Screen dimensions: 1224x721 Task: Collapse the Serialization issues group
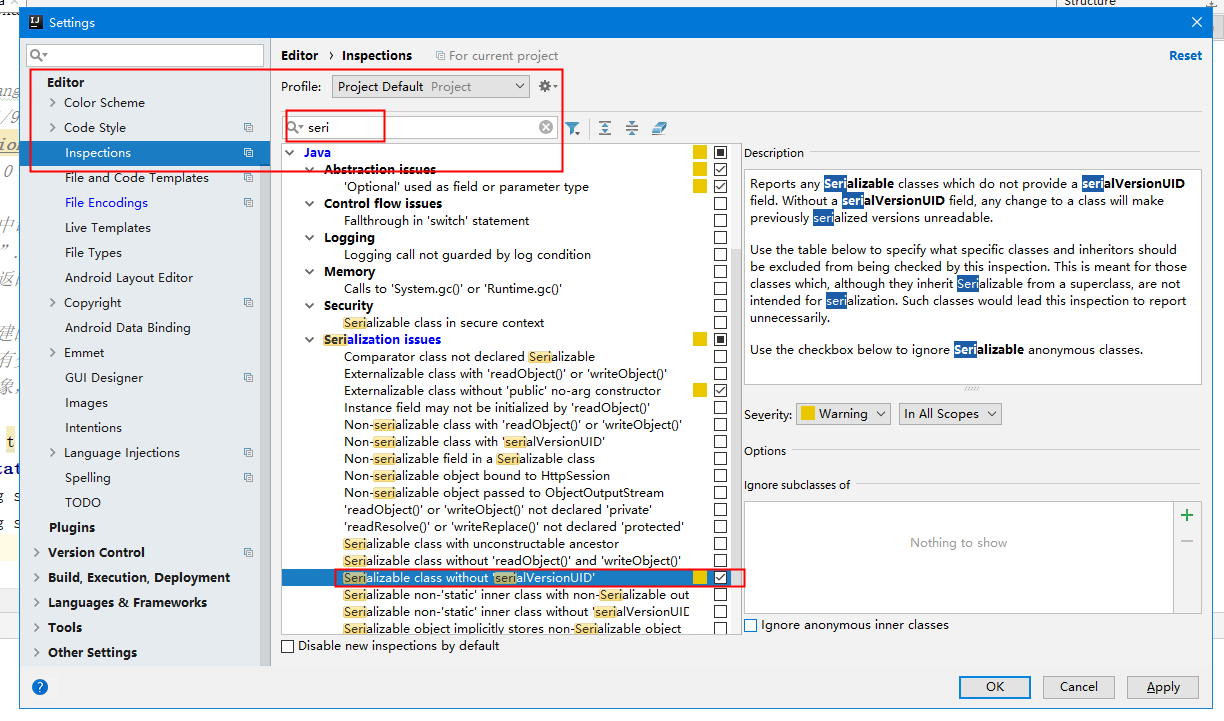311,340
